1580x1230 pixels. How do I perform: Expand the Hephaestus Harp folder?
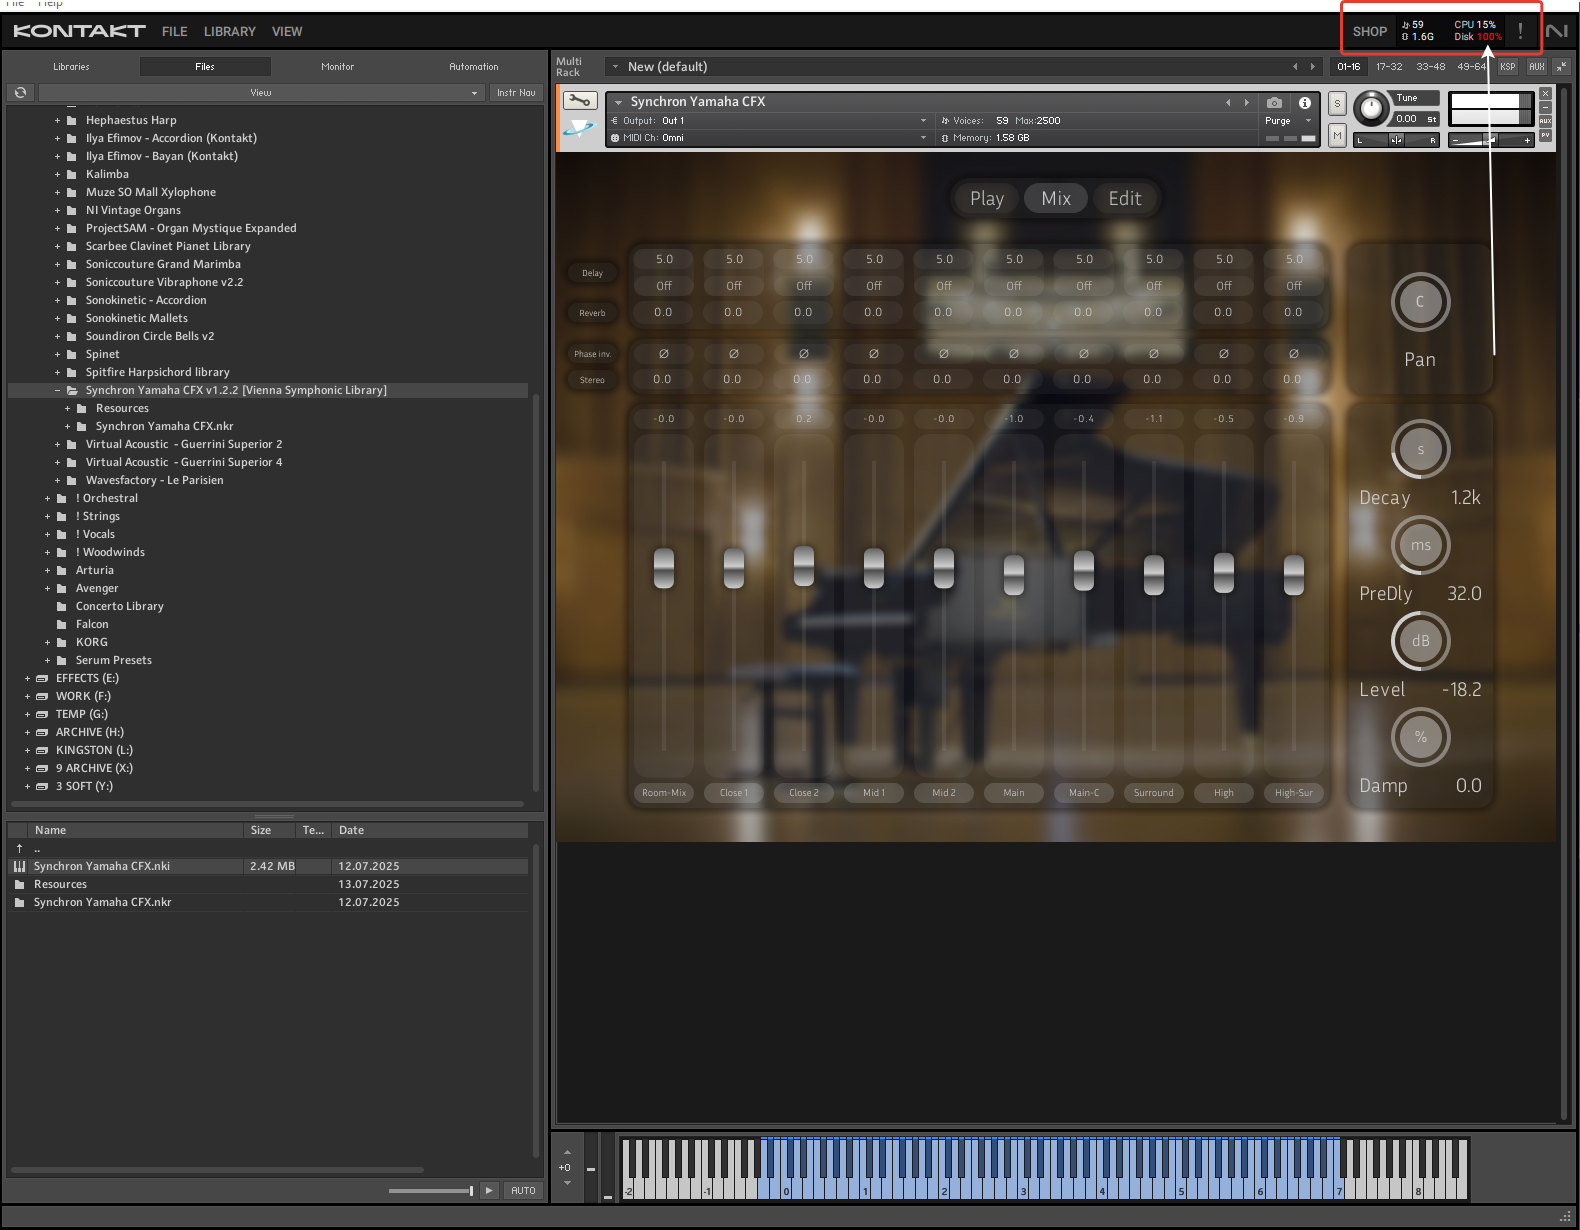click(x=57, y=120)
